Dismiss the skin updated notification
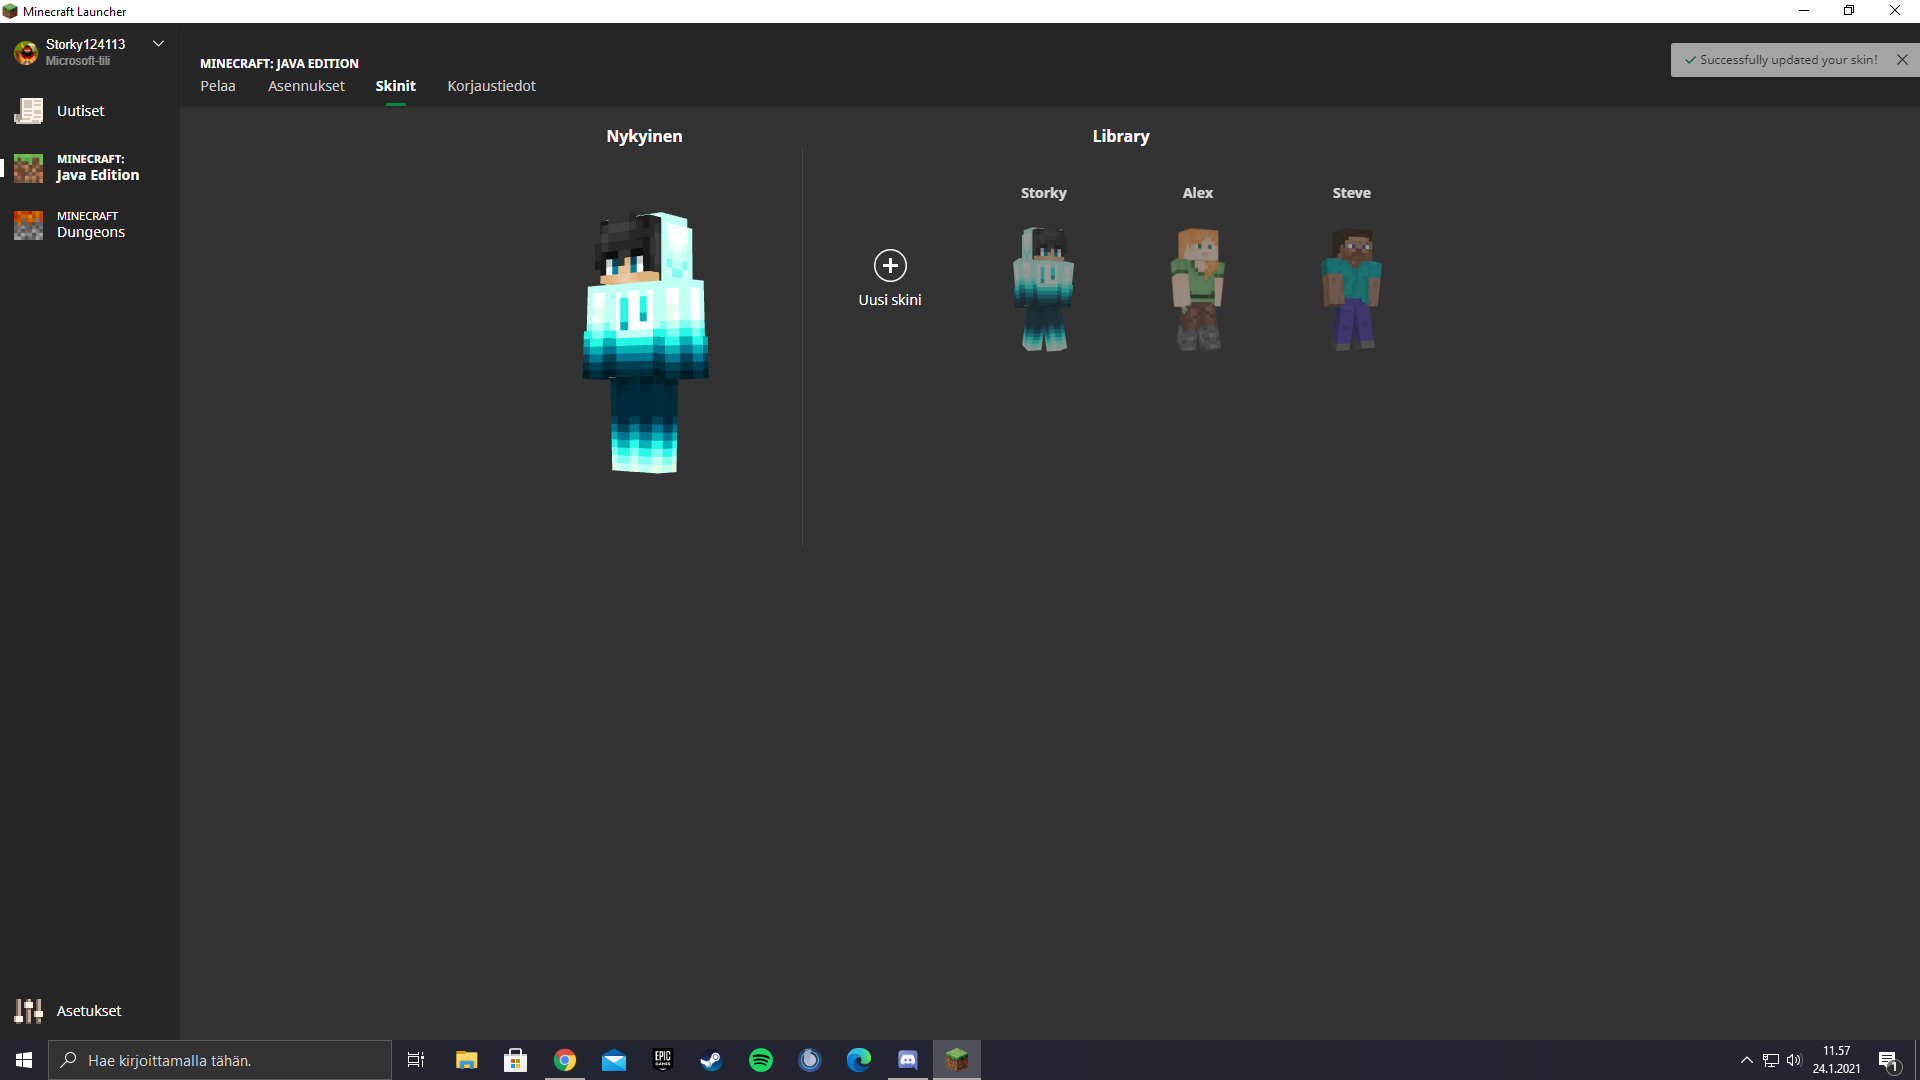Screen dimensions: 1920x1080 click(1902, 60)
